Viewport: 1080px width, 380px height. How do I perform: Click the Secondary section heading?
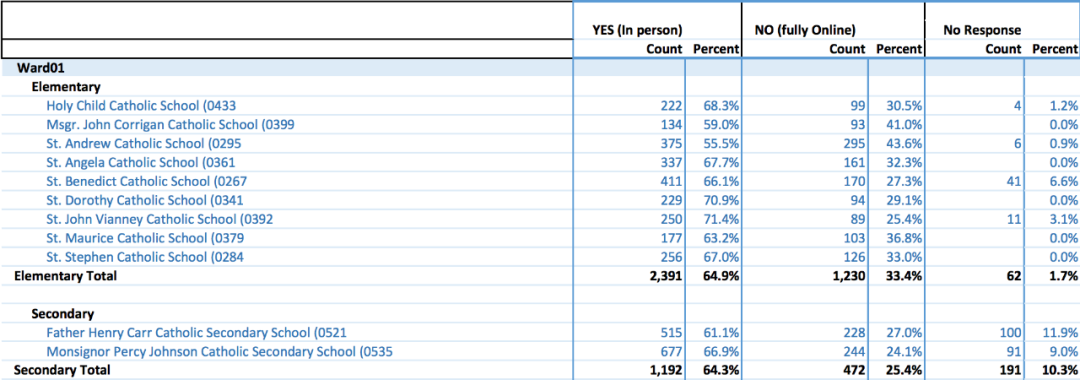(x=63, y=314)
